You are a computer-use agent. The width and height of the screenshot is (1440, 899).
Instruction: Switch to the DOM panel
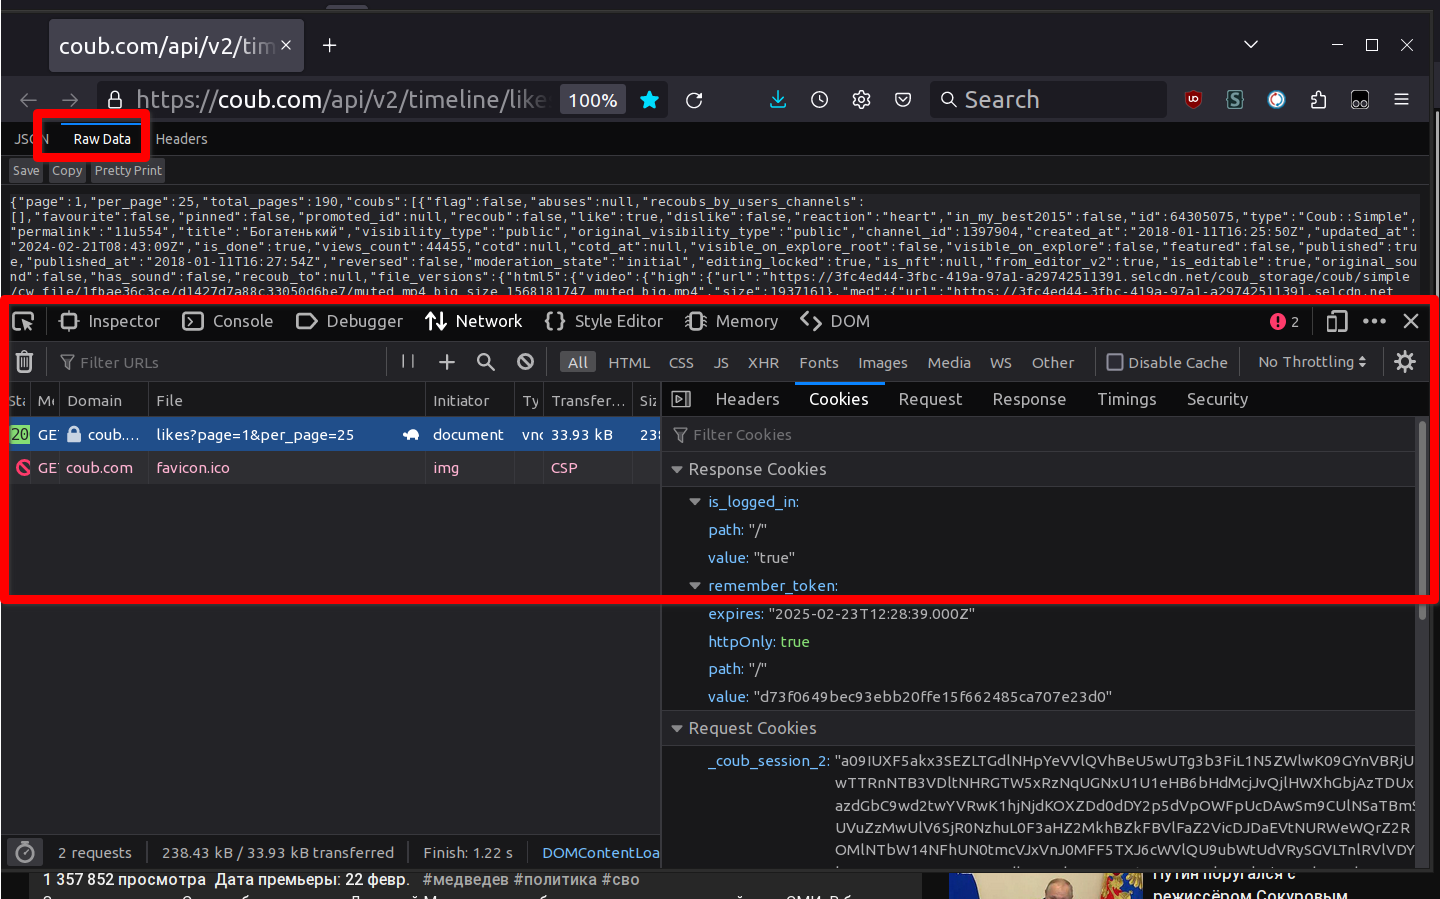coord(835,321)
